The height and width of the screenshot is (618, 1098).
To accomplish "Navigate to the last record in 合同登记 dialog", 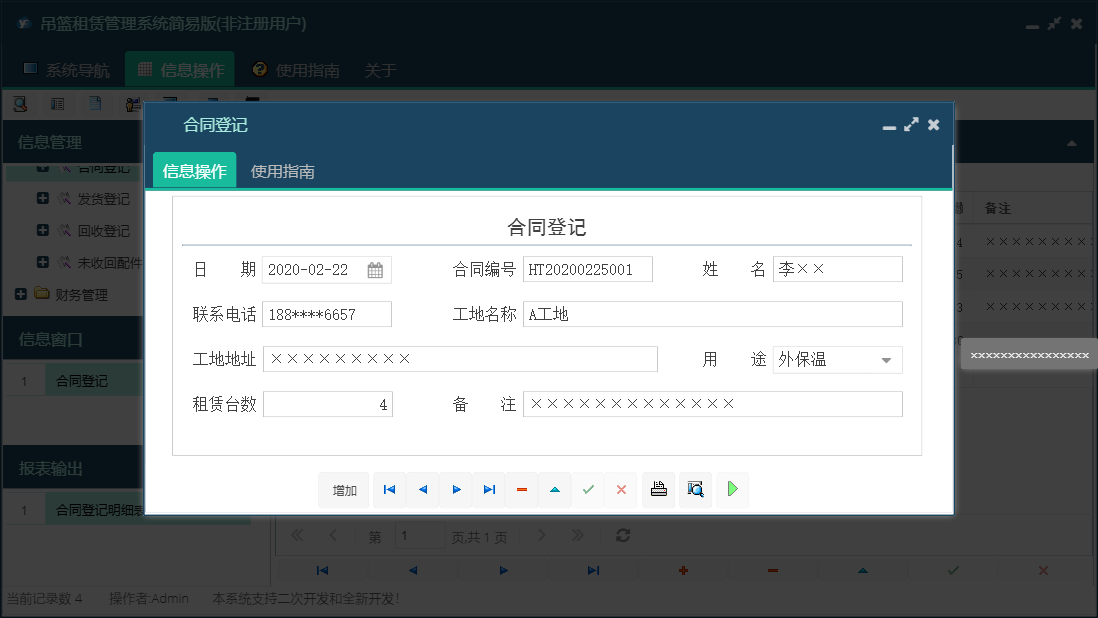I will pyautogui.click(x=489, y=490).
